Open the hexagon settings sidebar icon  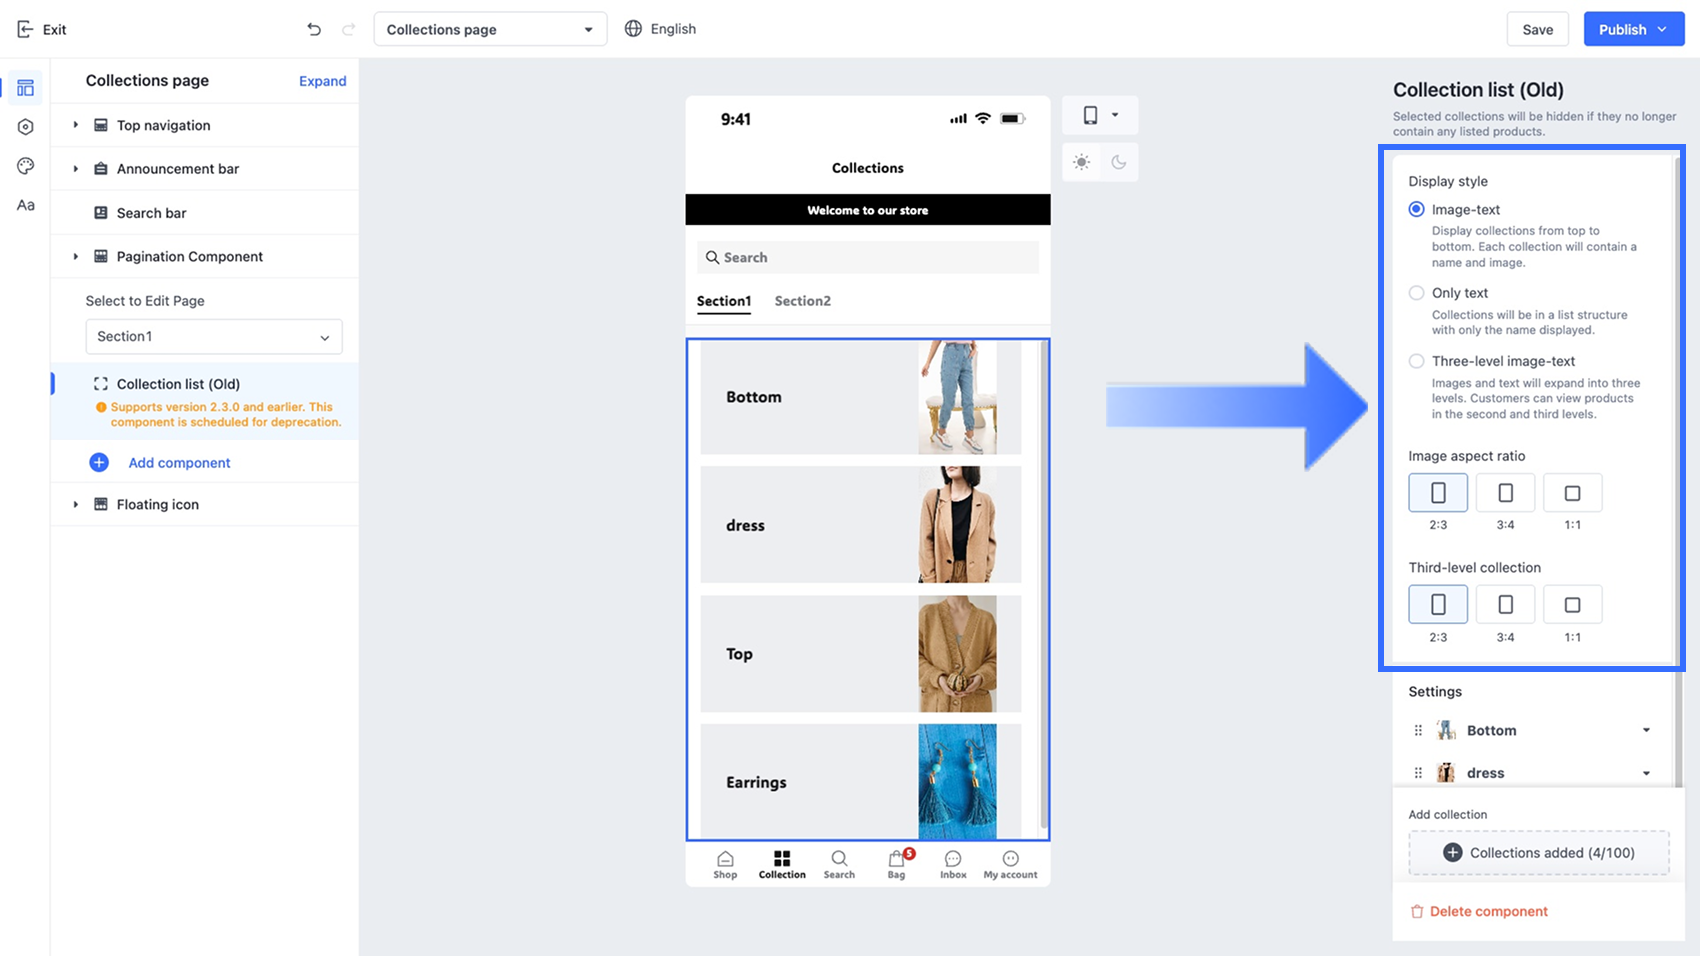(x=26, y=127)
